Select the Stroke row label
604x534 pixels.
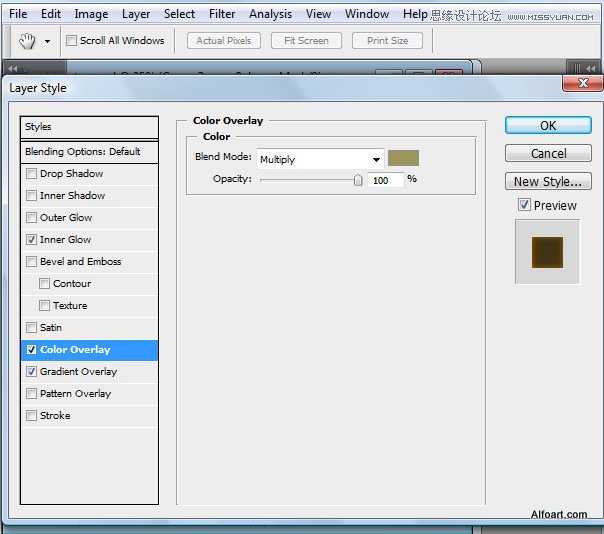(55, 416)
